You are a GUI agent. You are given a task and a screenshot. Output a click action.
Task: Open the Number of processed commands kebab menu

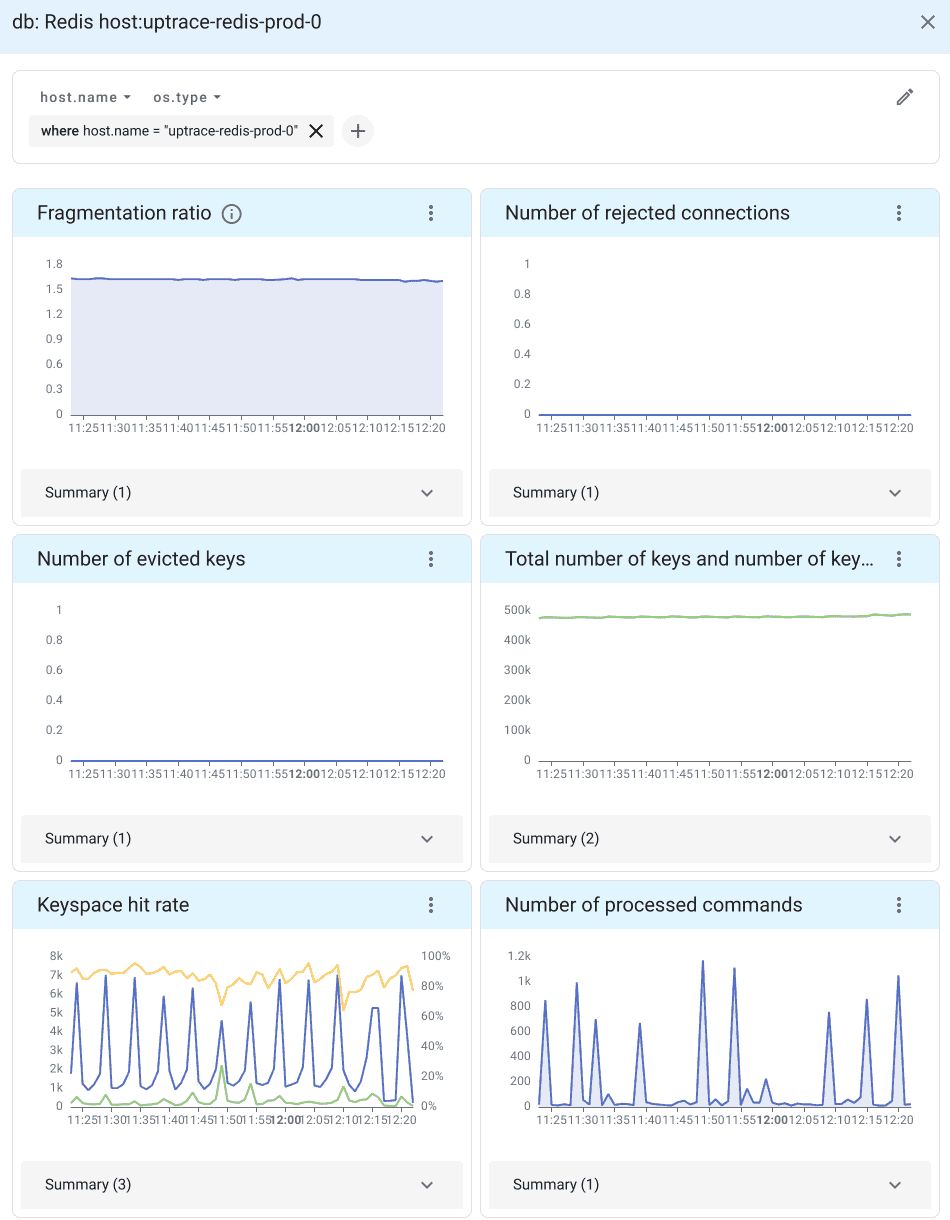[x=898, y=905]
